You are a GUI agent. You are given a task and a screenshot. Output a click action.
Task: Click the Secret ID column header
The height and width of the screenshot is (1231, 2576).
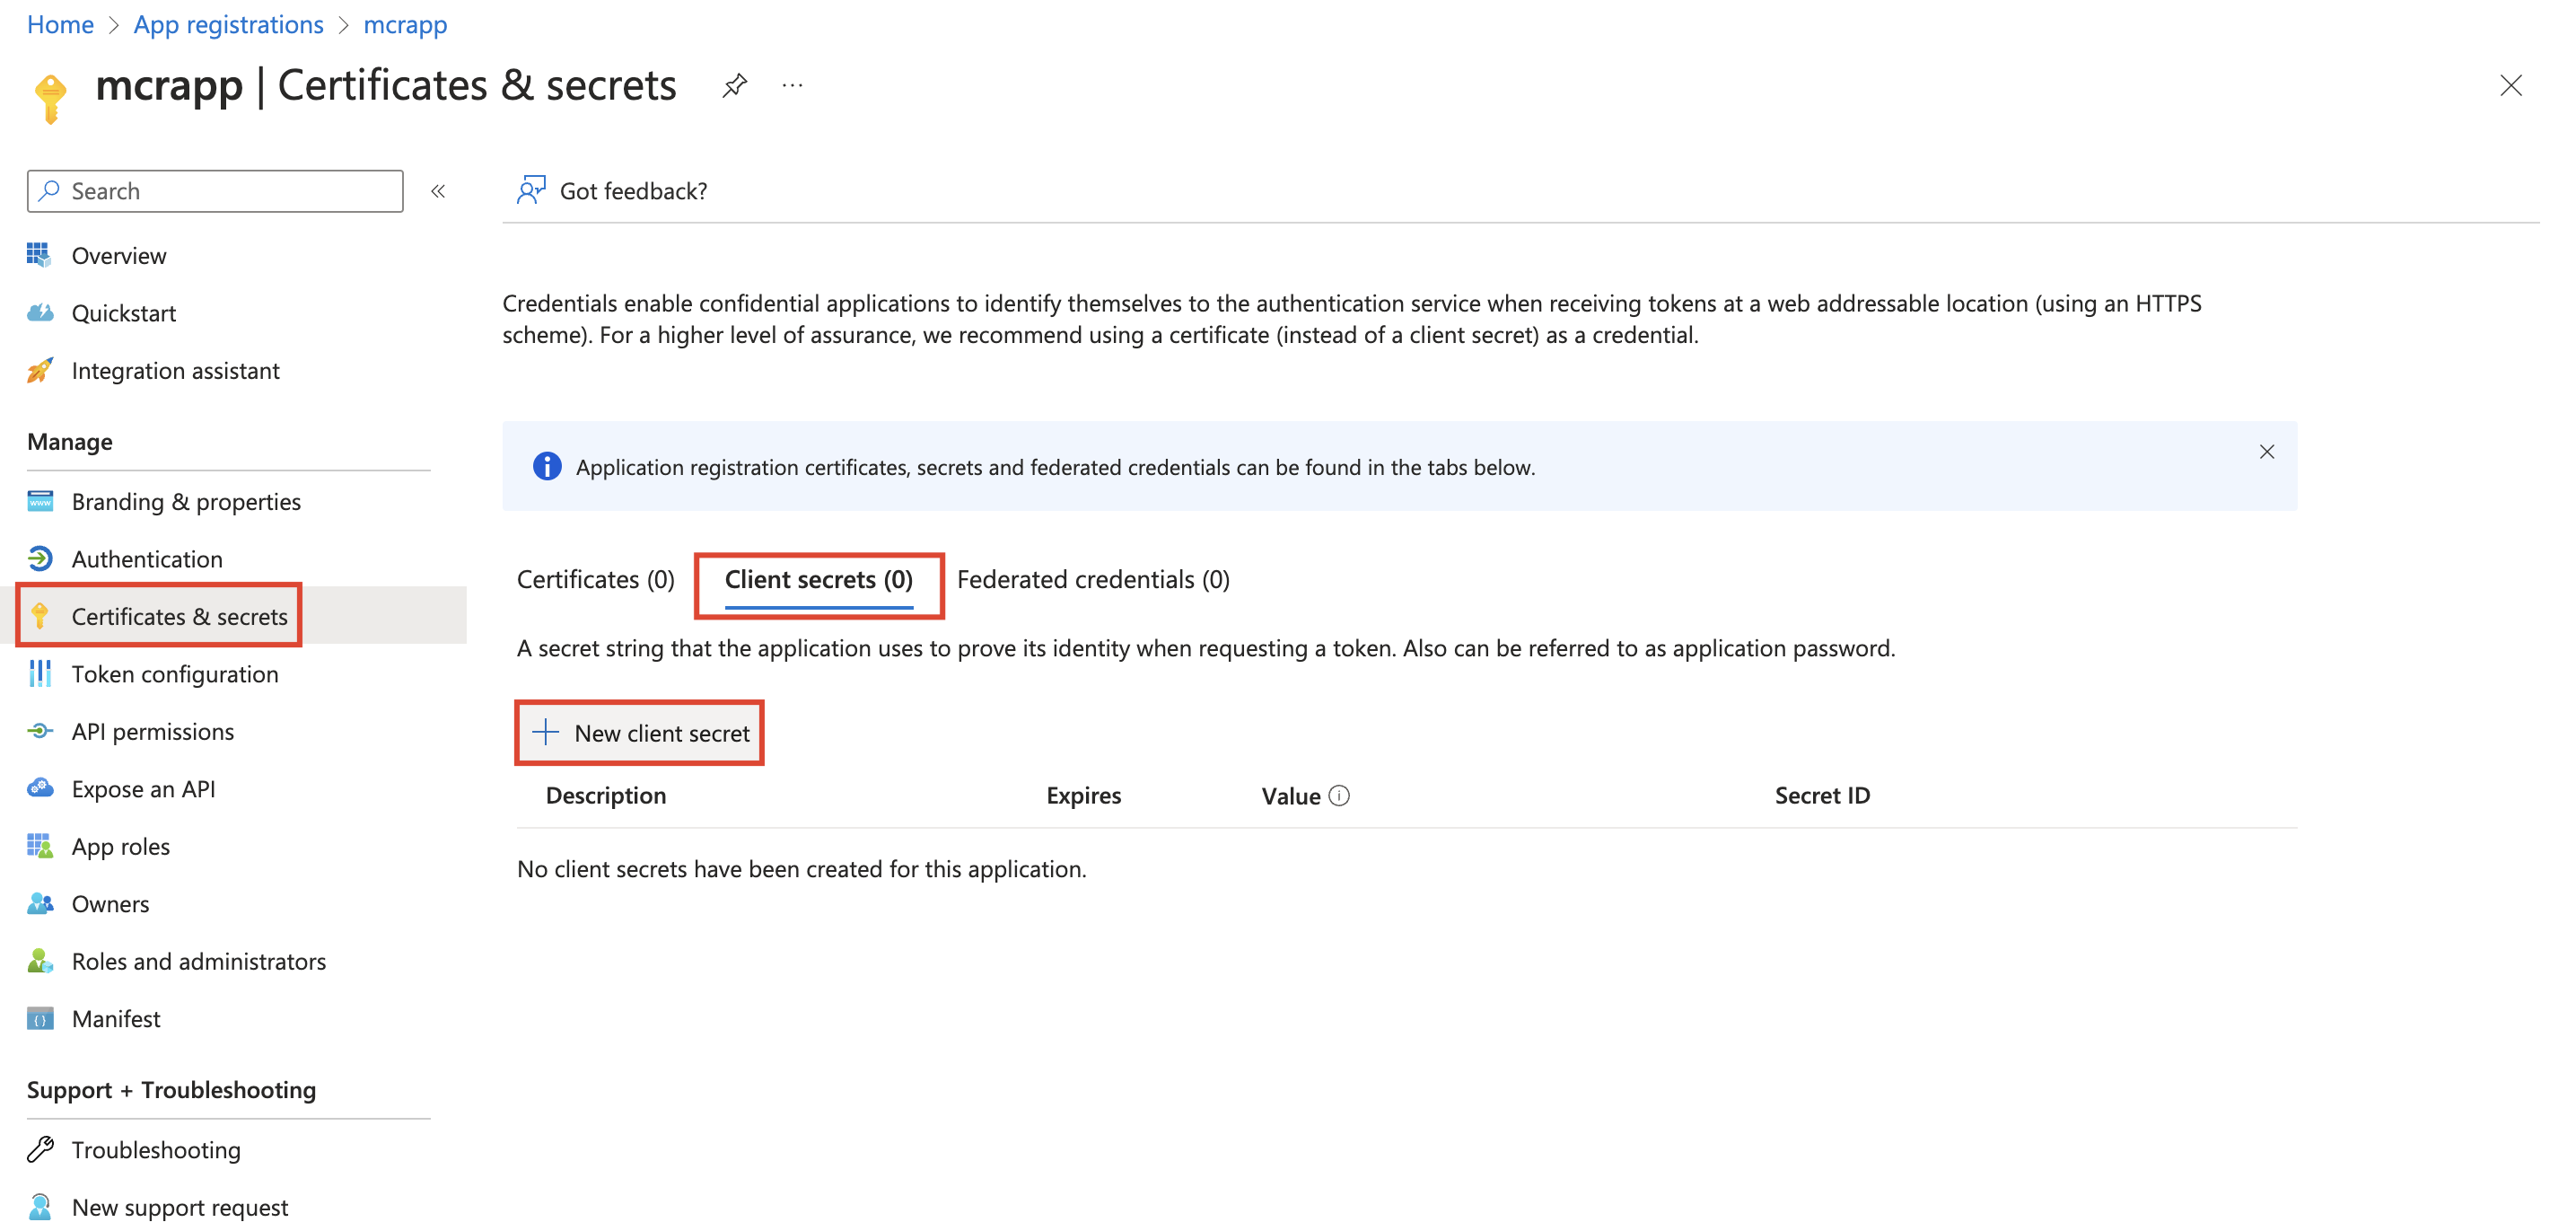click(x=1822, y=795)
